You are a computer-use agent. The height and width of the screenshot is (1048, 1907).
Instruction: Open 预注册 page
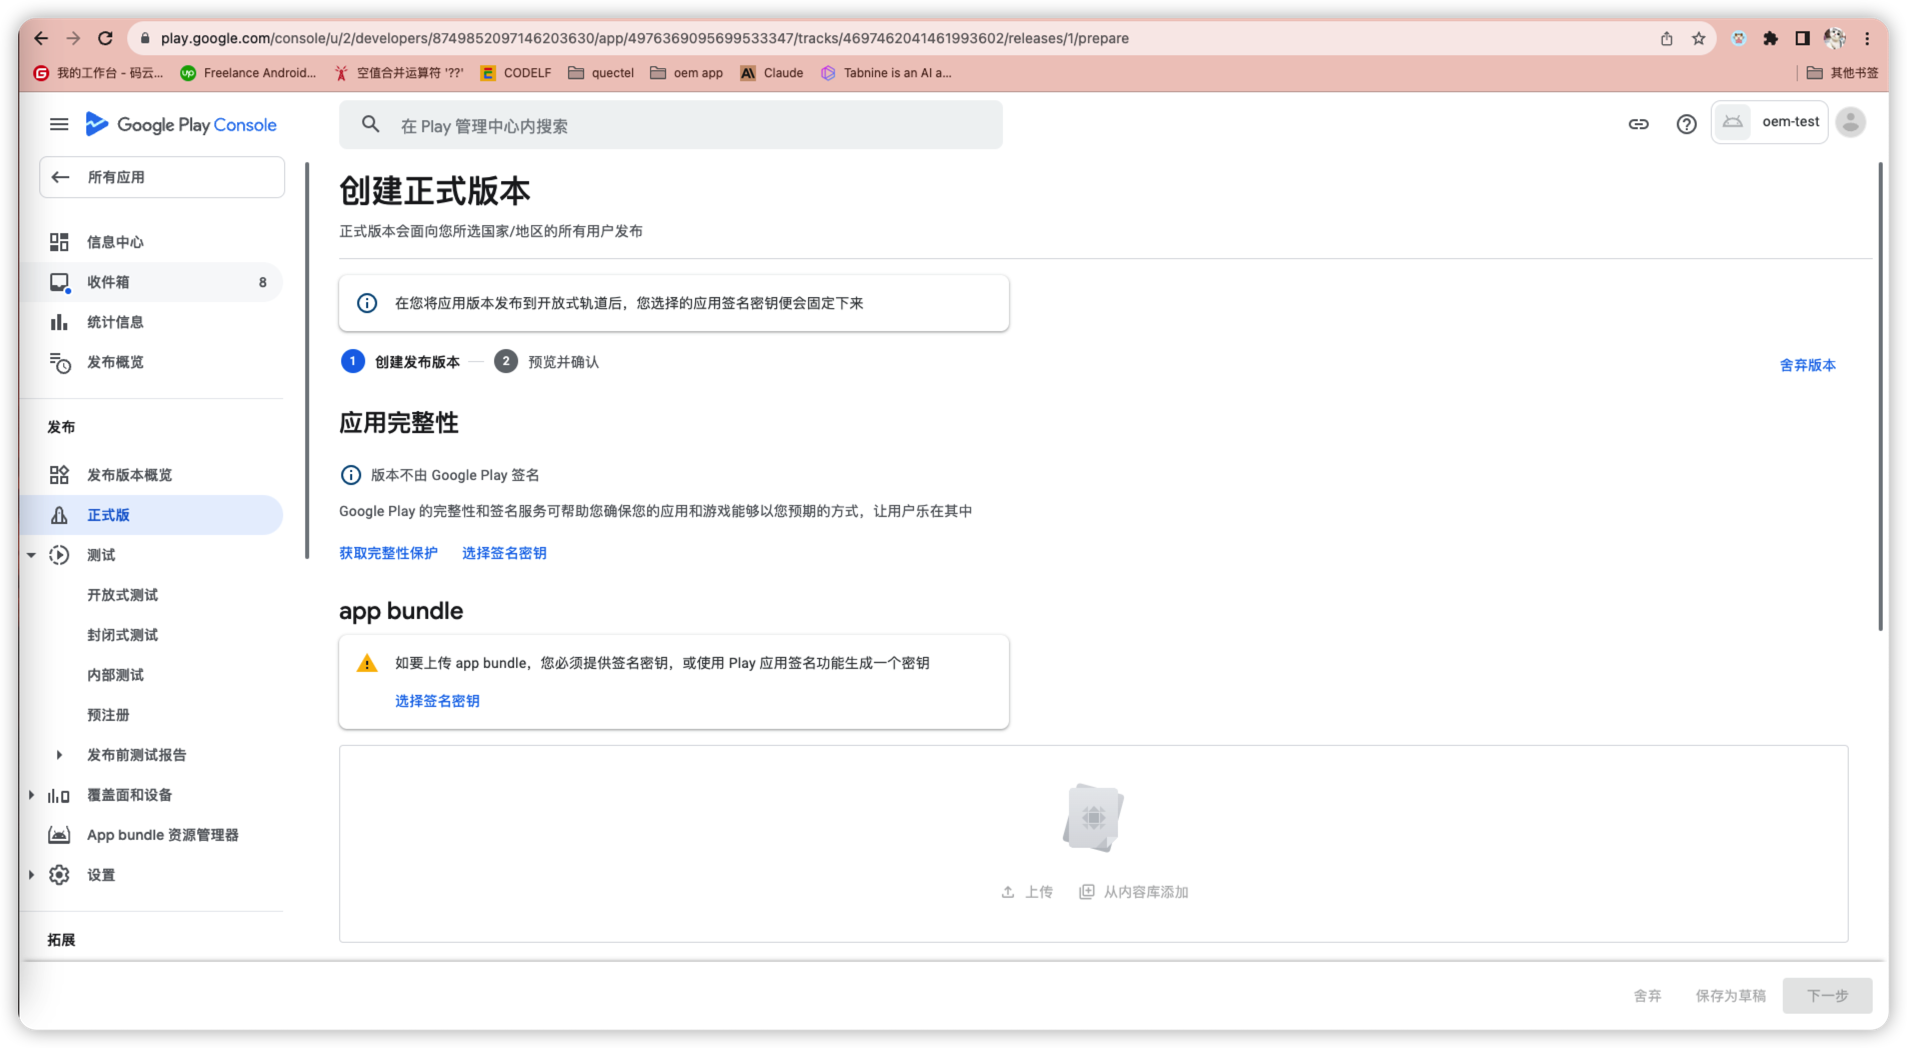108,715
